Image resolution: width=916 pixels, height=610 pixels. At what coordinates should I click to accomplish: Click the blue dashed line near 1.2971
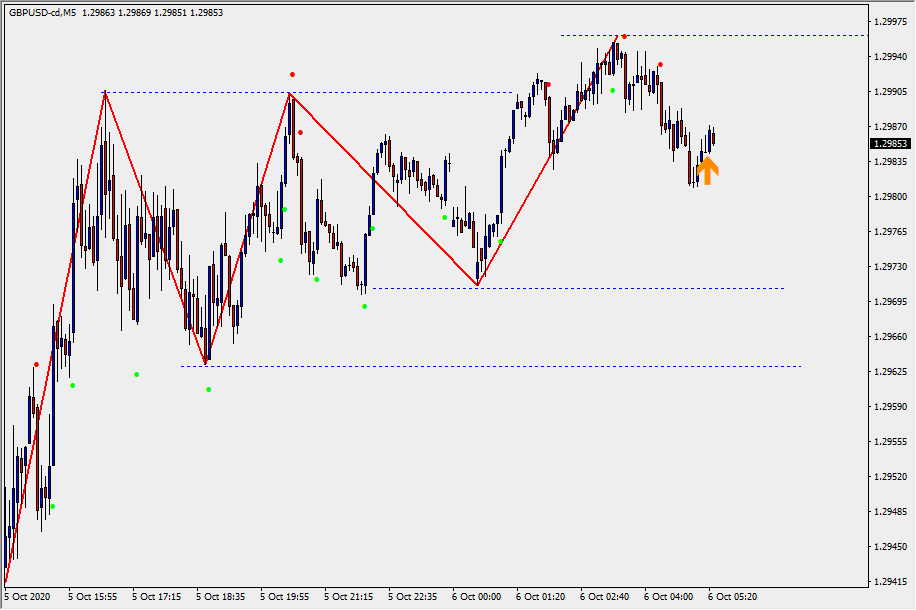(x=600, y=288)
